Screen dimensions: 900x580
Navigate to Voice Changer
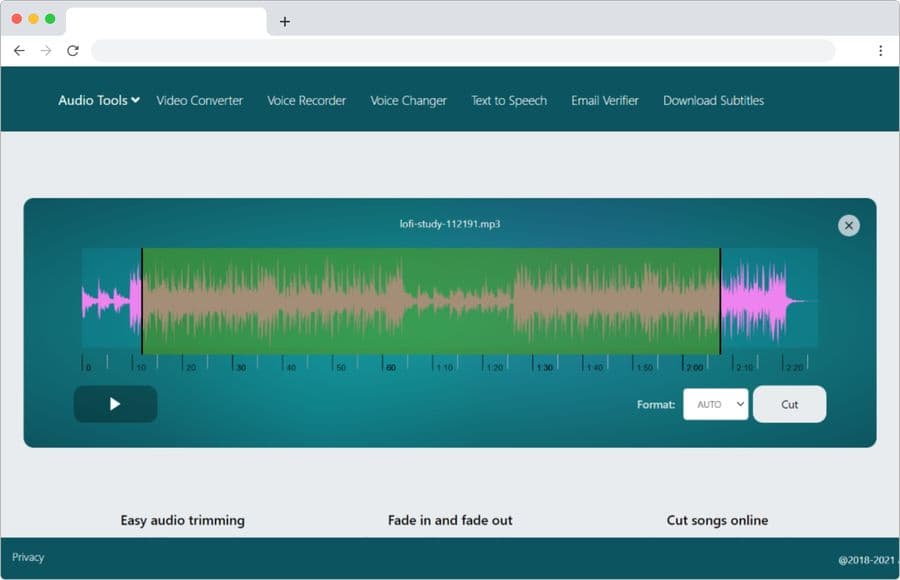point(408,100)
